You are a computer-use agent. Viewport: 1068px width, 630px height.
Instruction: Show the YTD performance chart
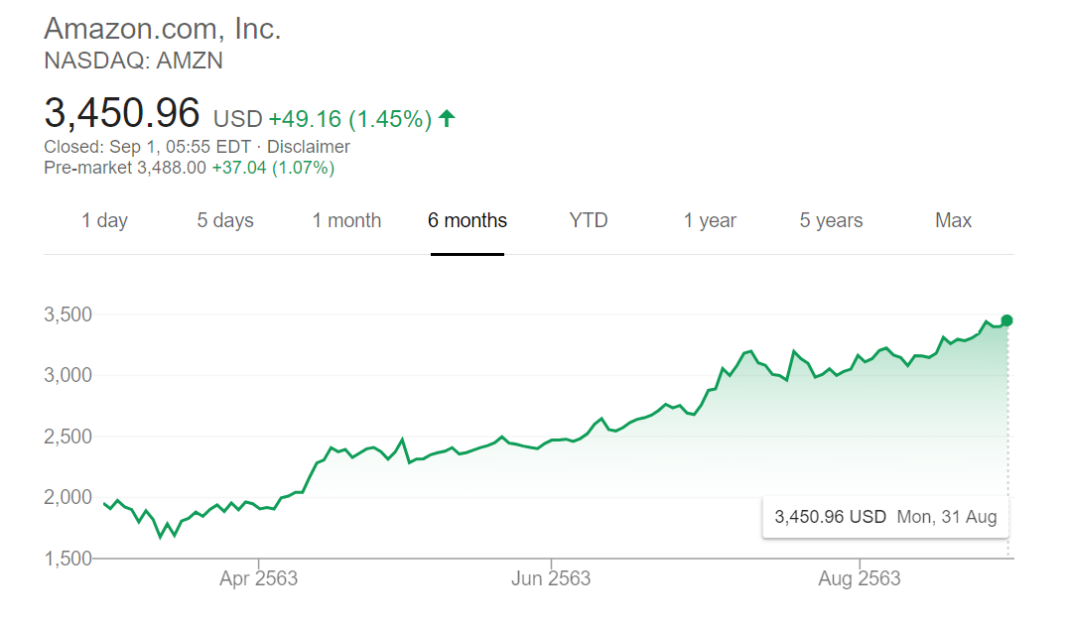[588, 220]
